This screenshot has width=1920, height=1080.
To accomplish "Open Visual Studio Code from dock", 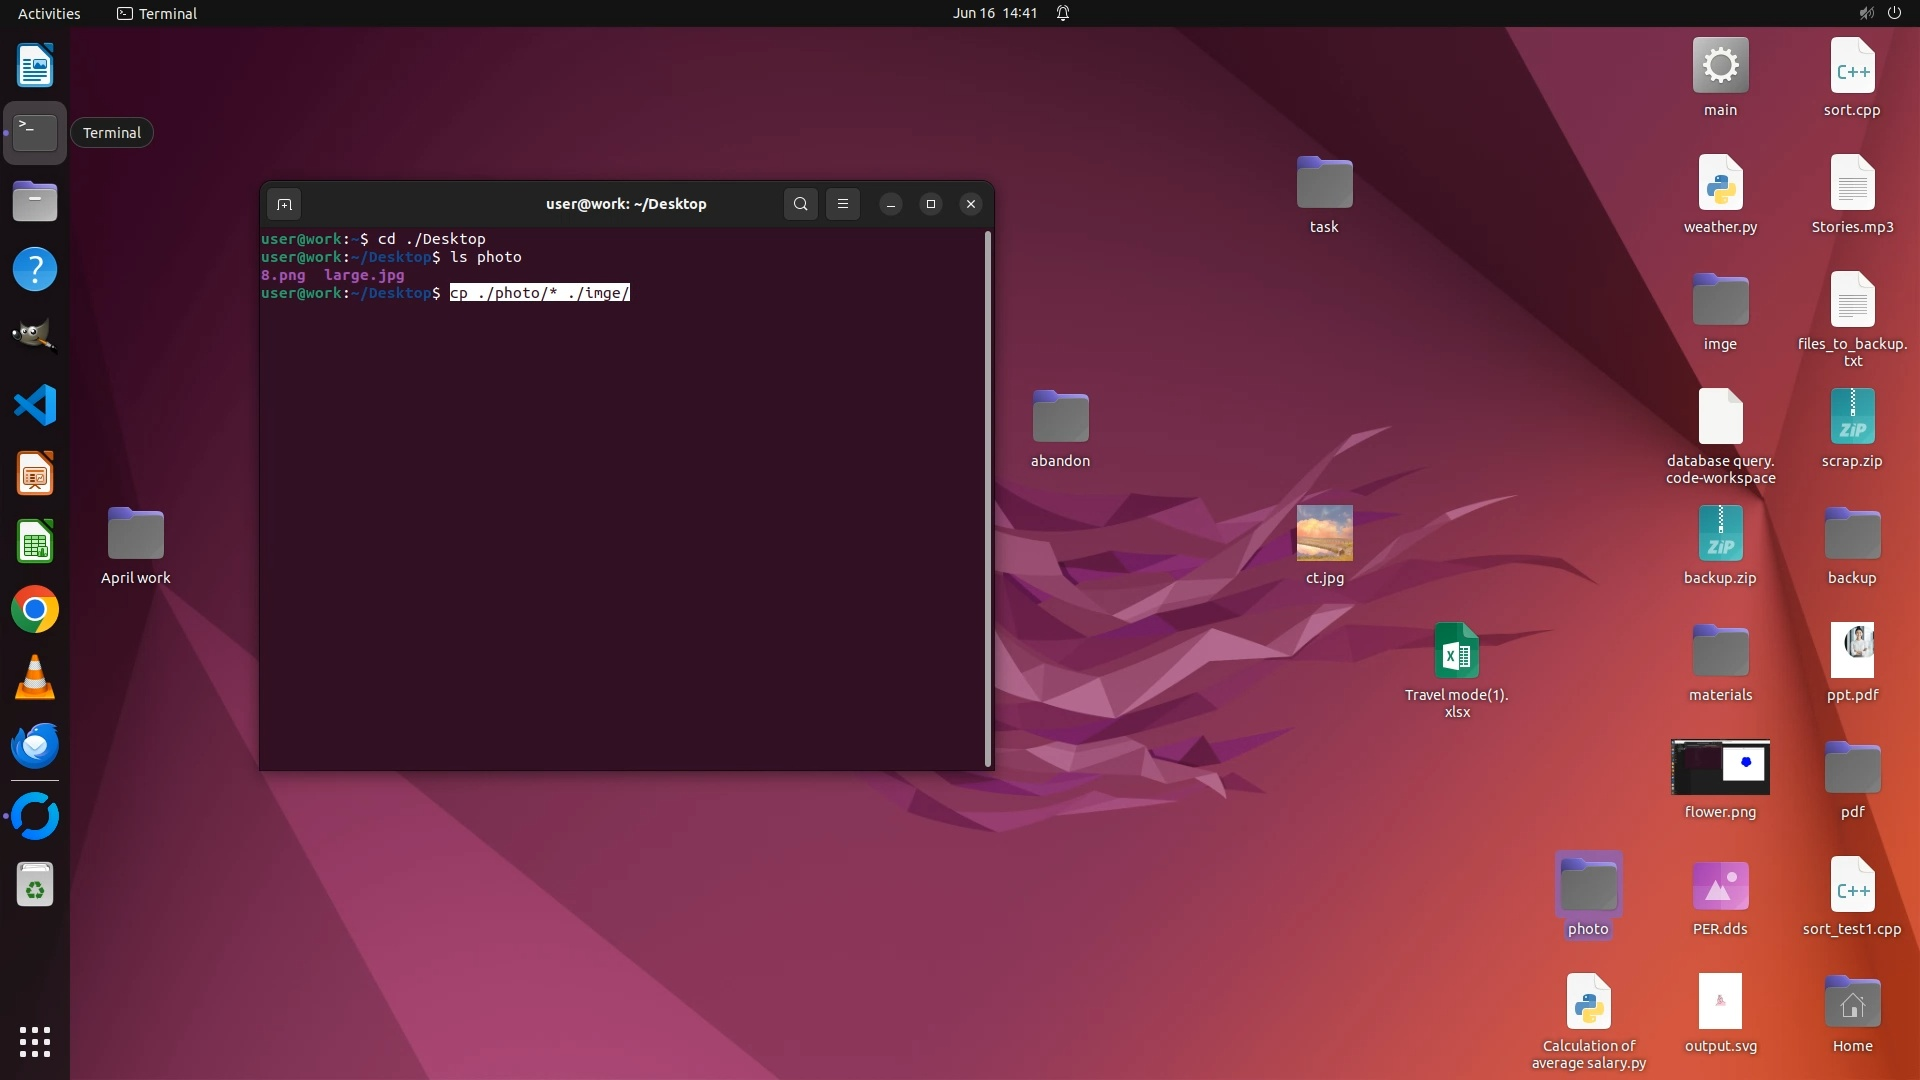I will coord(35,406).
